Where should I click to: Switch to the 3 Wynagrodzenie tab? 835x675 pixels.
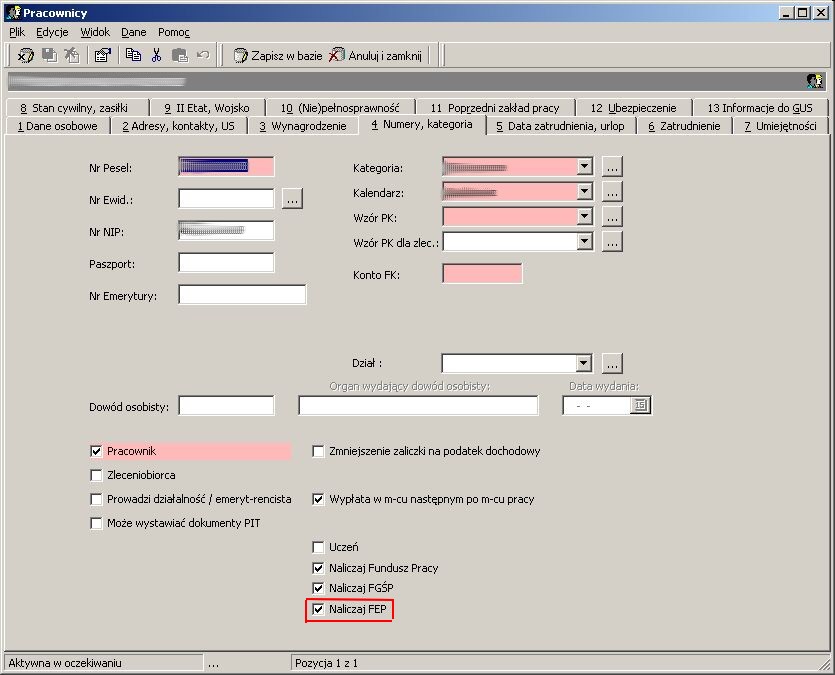[302, 126]
